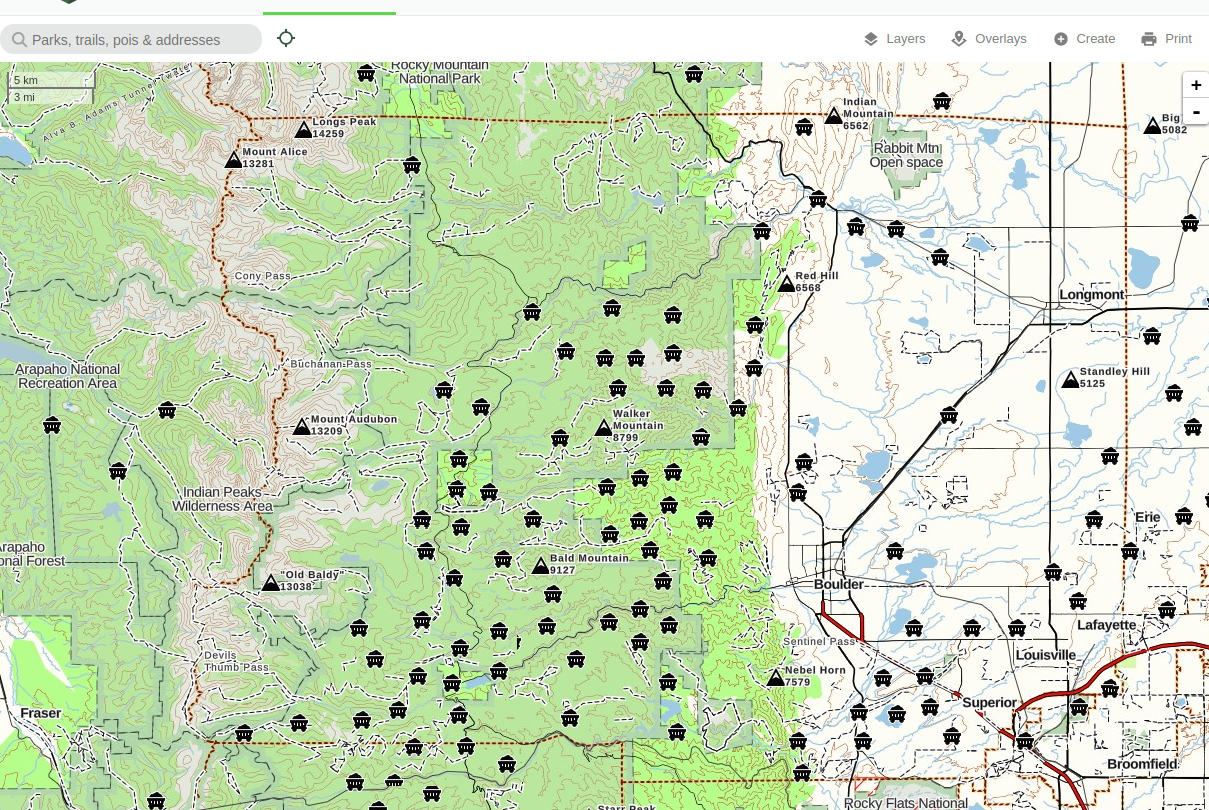Click the "Old Baldy" peak marker
This screenshot has width=1209, height=810.
coord(270,583)
